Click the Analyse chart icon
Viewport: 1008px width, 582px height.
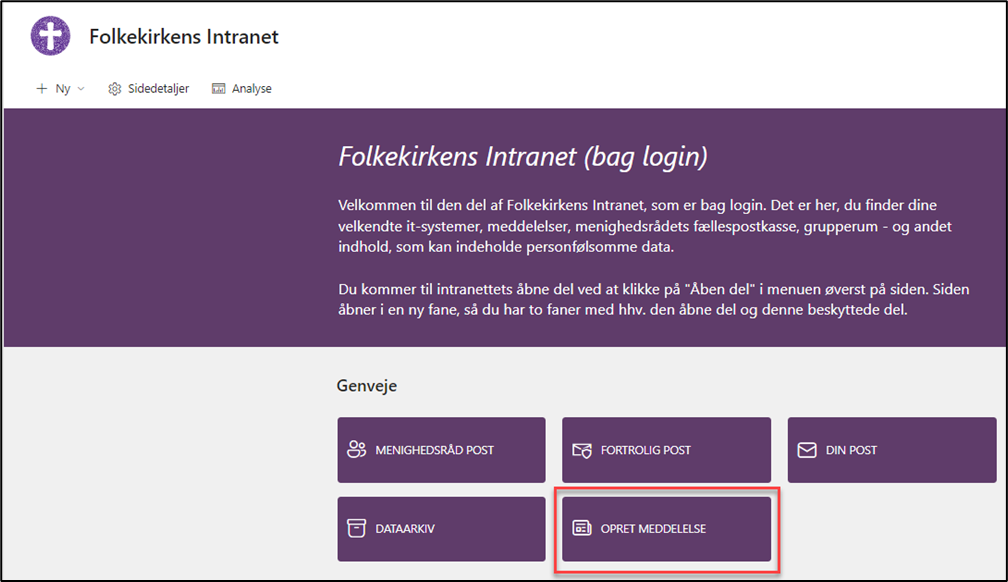(219, 89)
